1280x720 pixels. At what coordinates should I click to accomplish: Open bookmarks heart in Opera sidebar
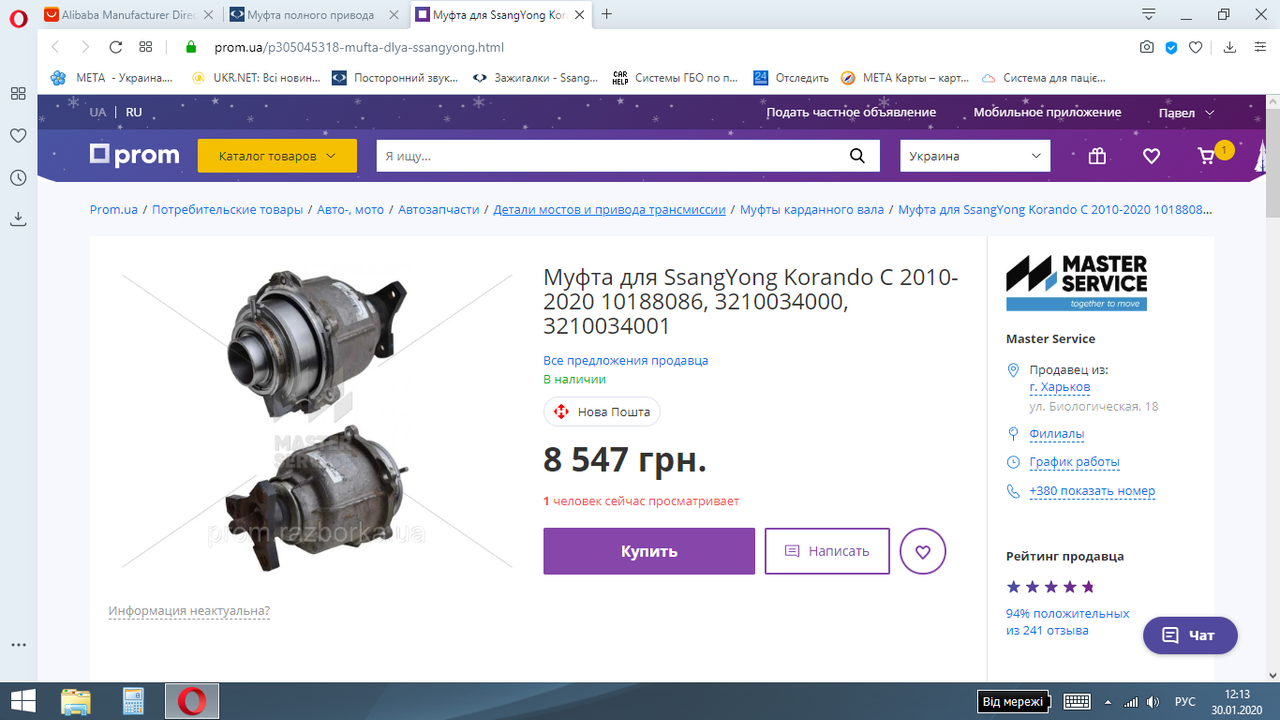click(x=18, y=136)
